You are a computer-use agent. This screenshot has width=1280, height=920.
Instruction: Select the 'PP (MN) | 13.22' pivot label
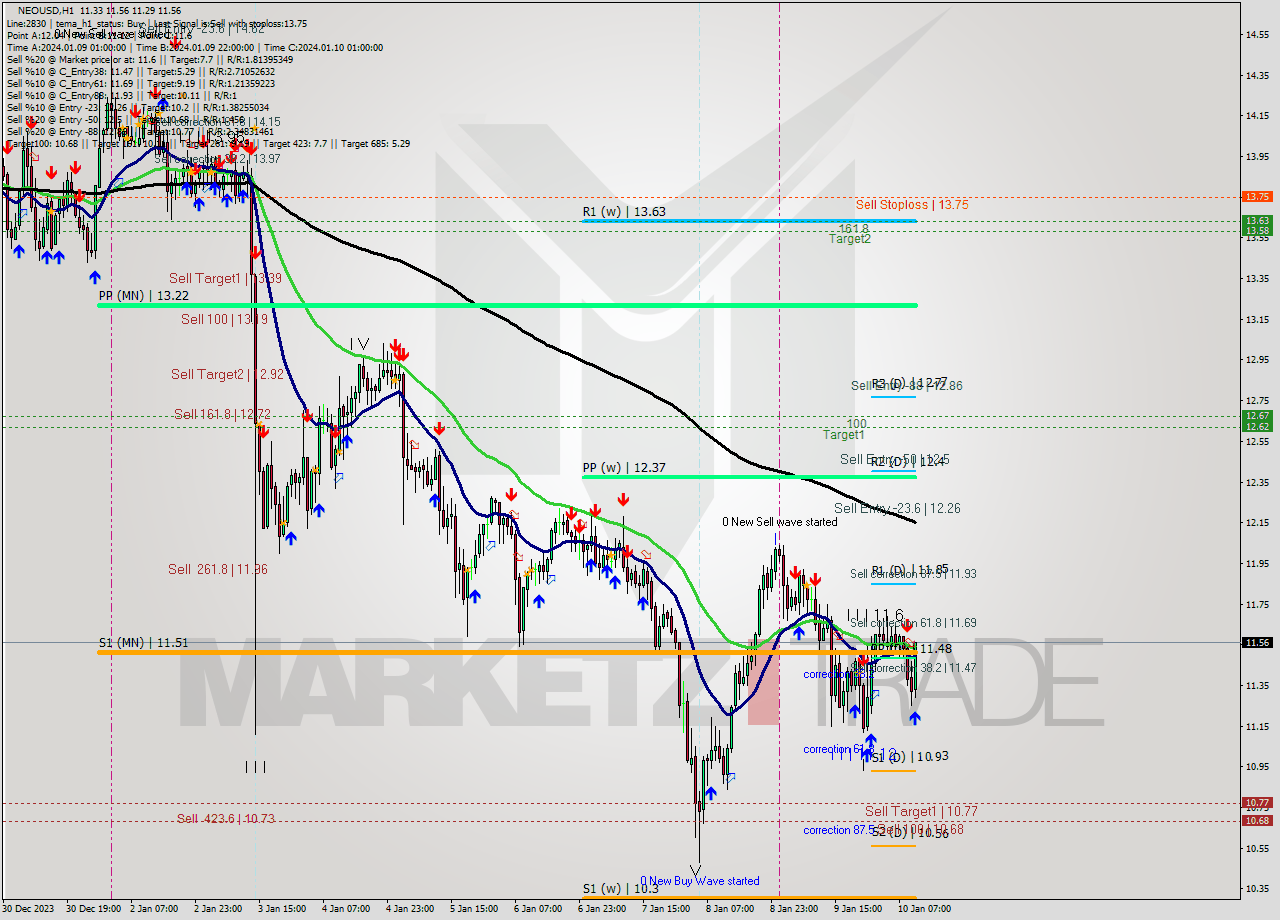pos(143,296)
